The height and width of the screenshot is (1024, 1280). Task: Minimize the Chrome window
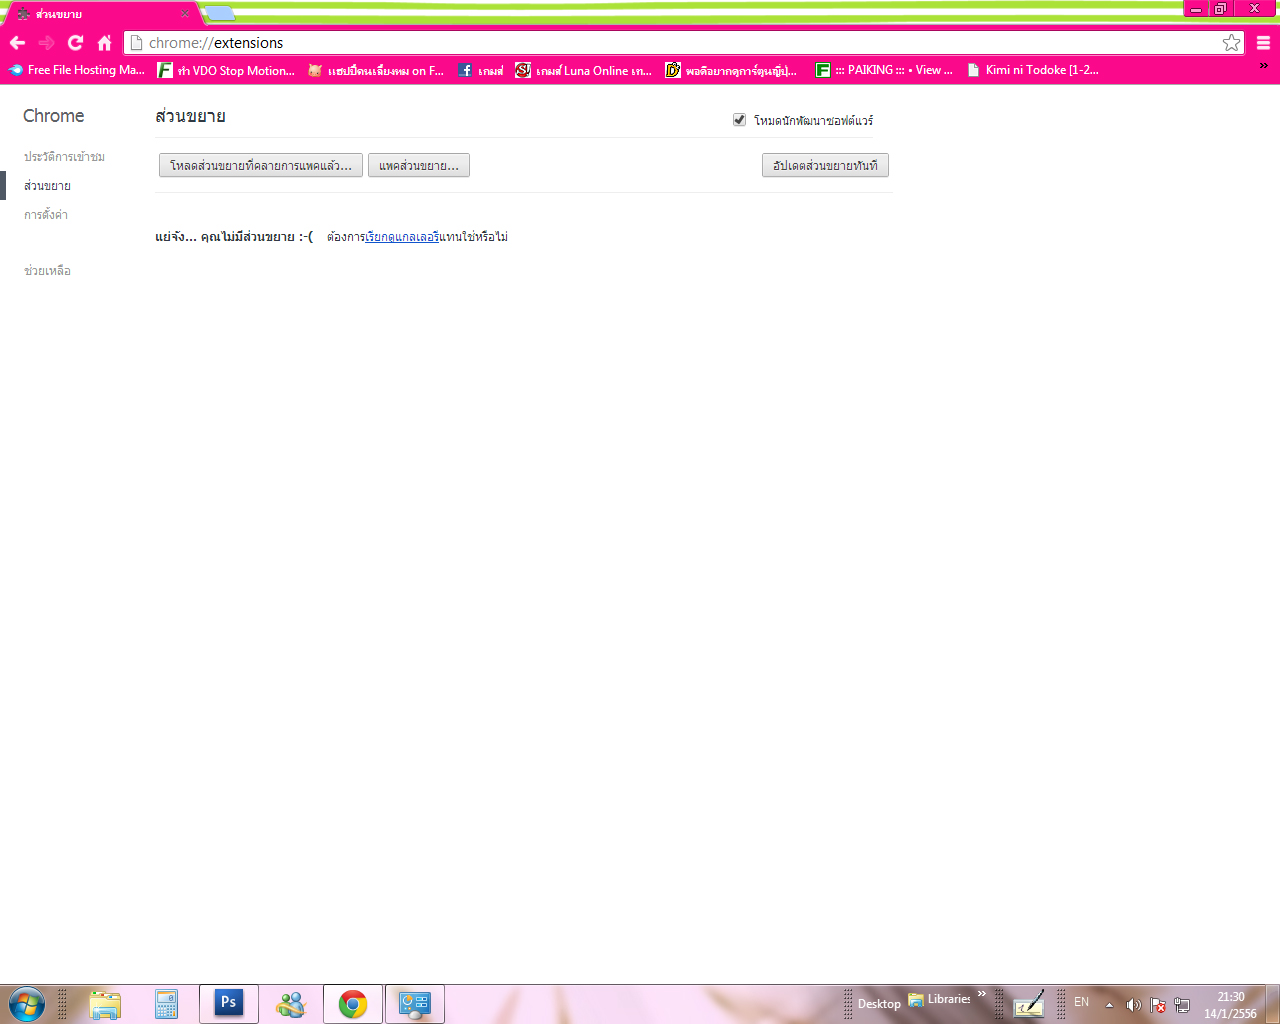[x=1196, y=8]
